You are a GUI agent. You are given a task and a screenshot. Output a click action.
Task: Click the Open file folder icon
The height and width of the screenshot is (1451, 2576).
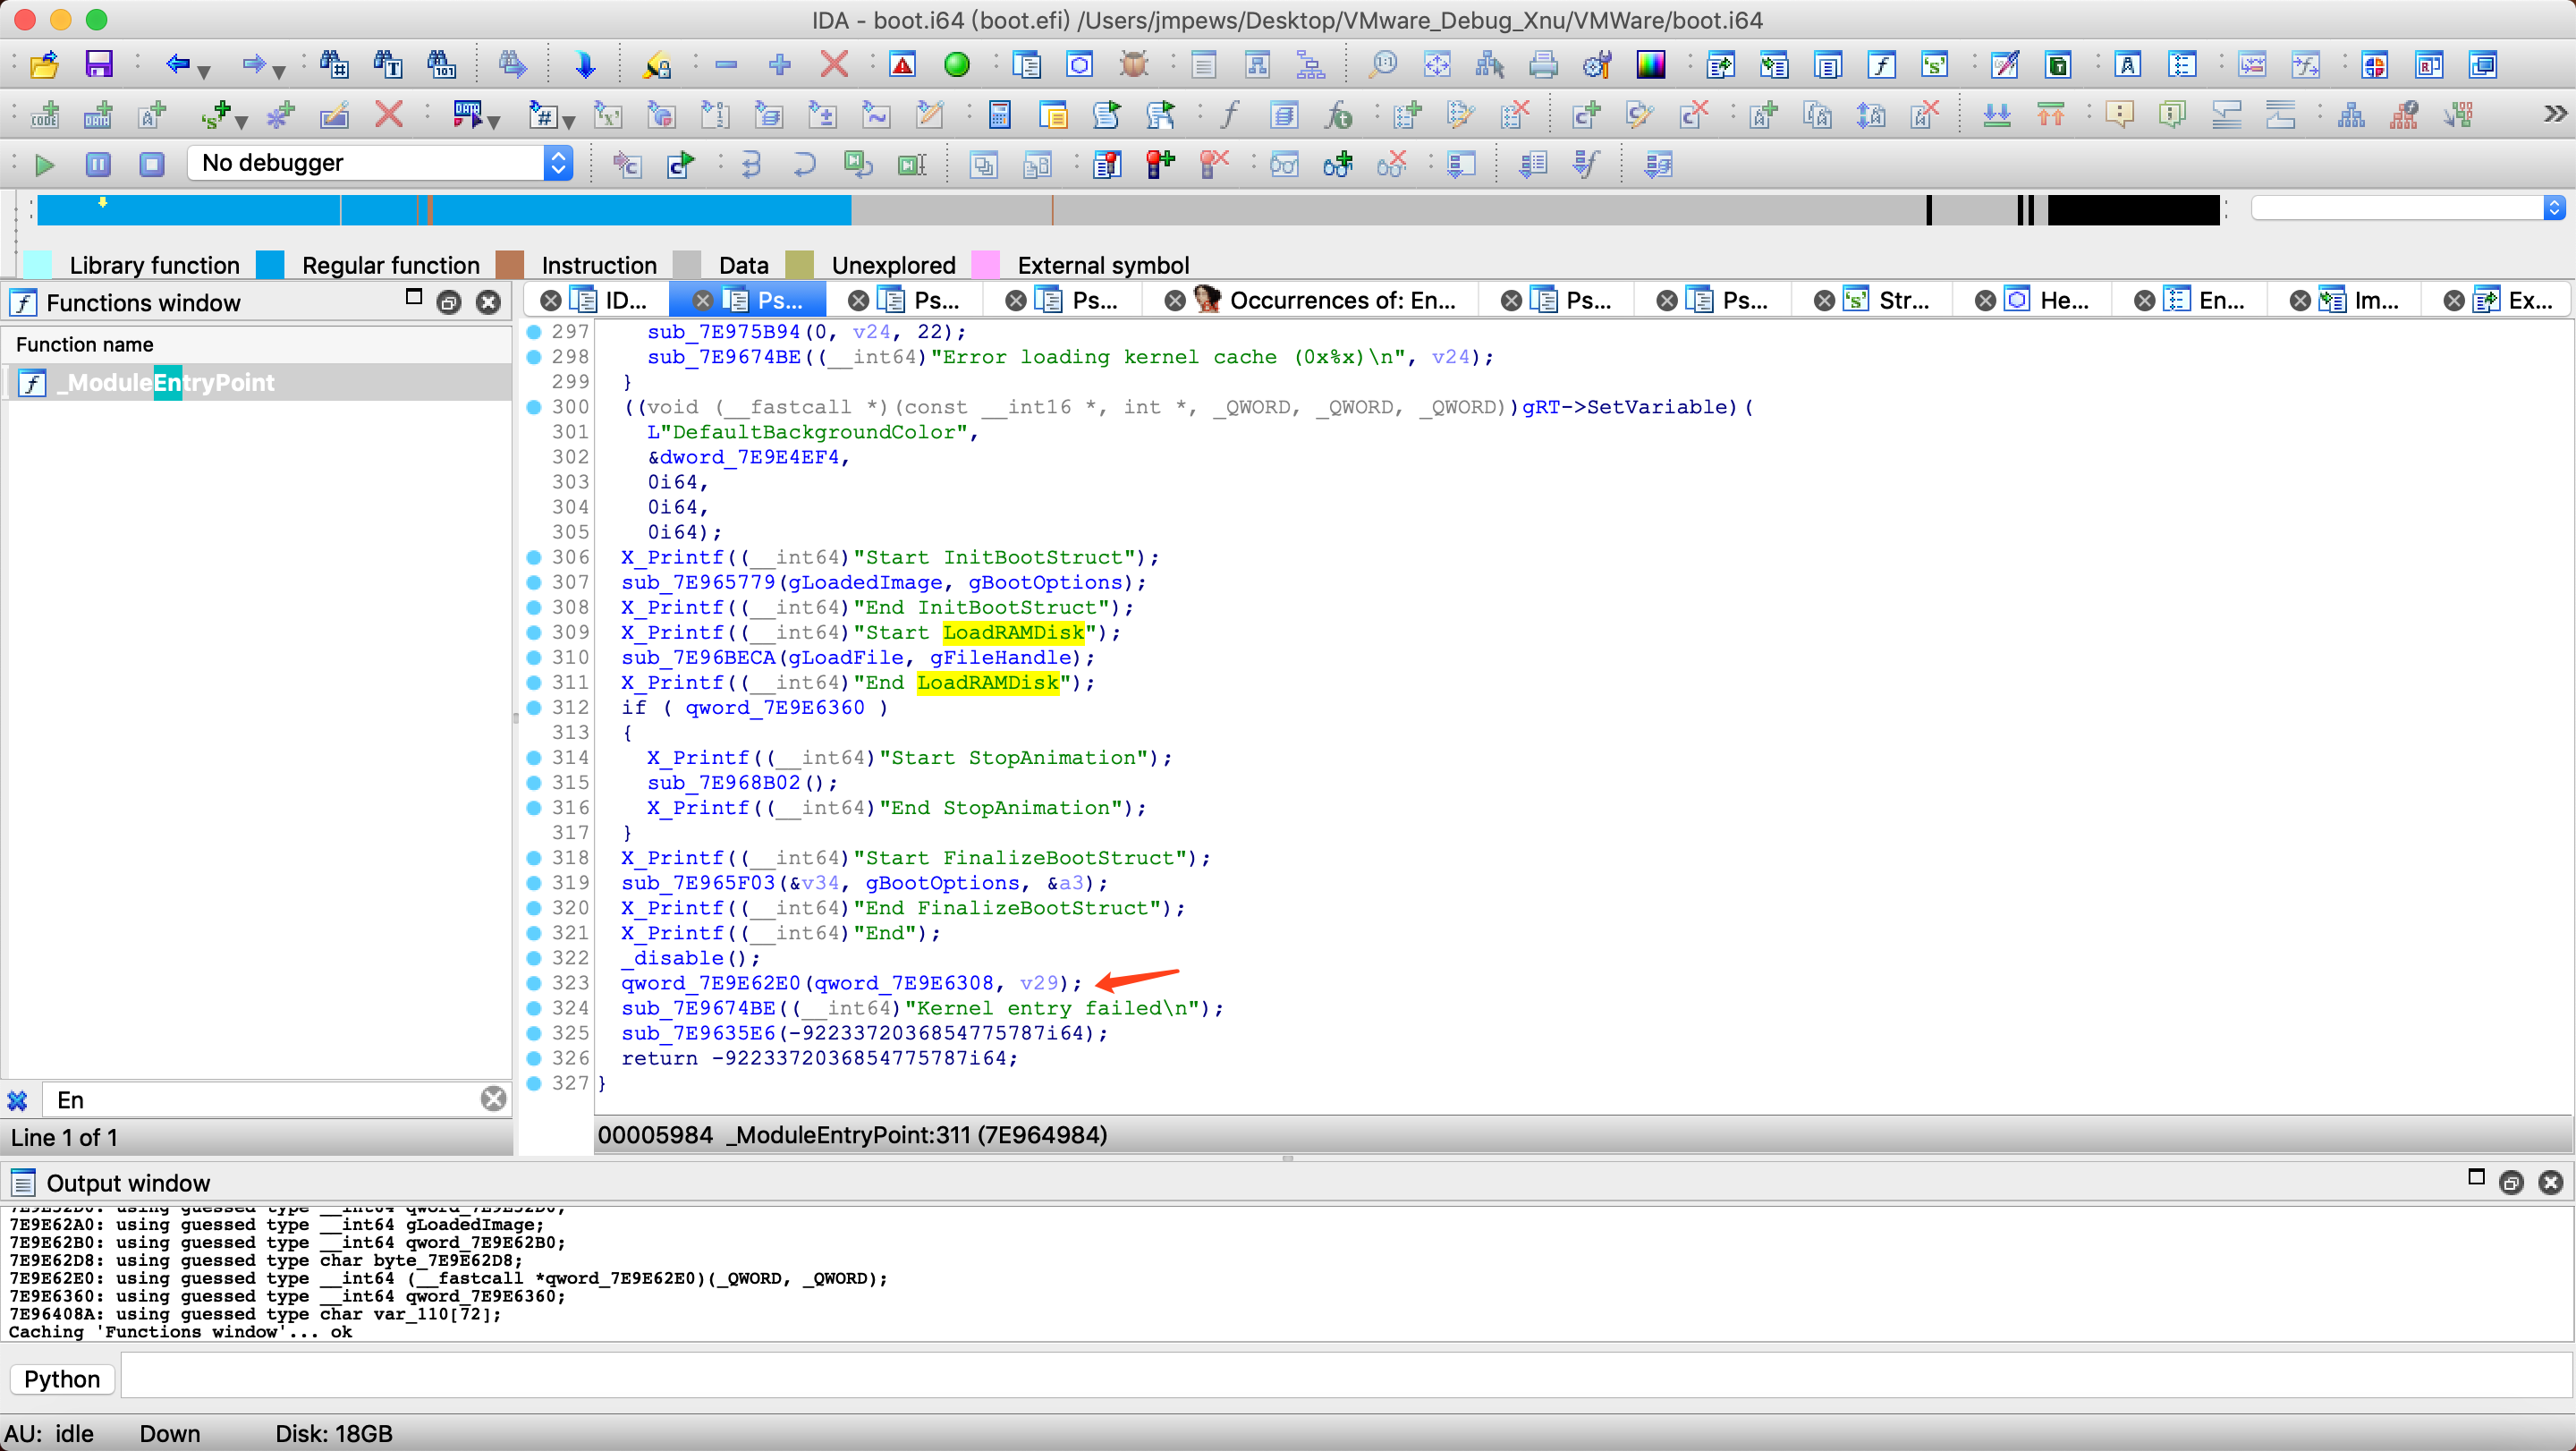coord(44,66)
